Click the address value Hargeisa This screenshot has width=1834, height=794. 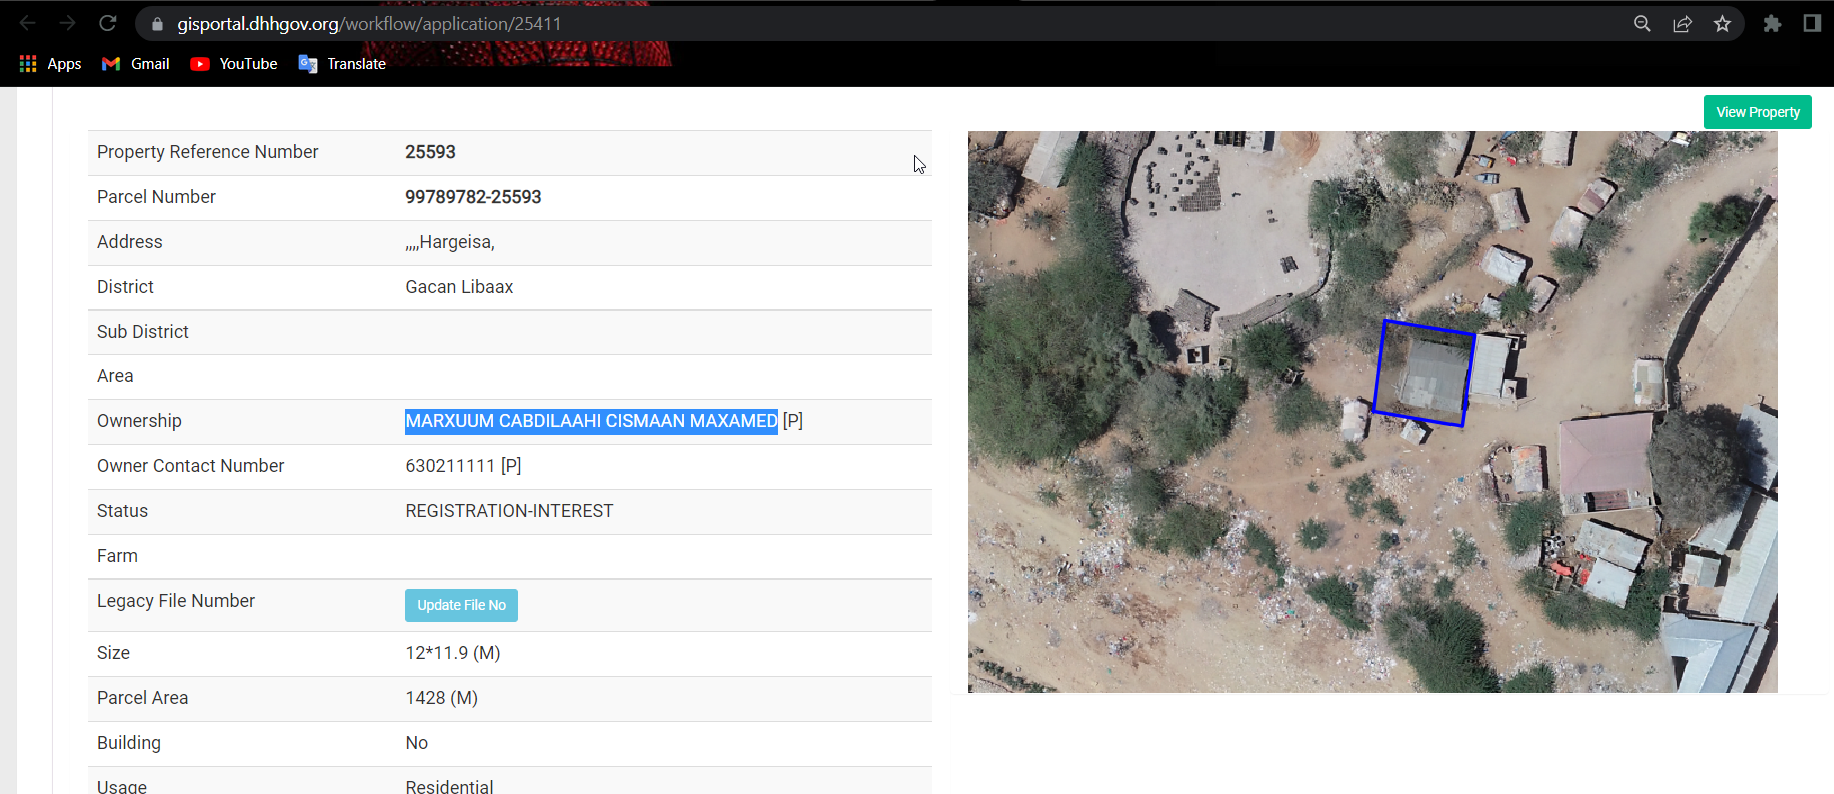450,242
